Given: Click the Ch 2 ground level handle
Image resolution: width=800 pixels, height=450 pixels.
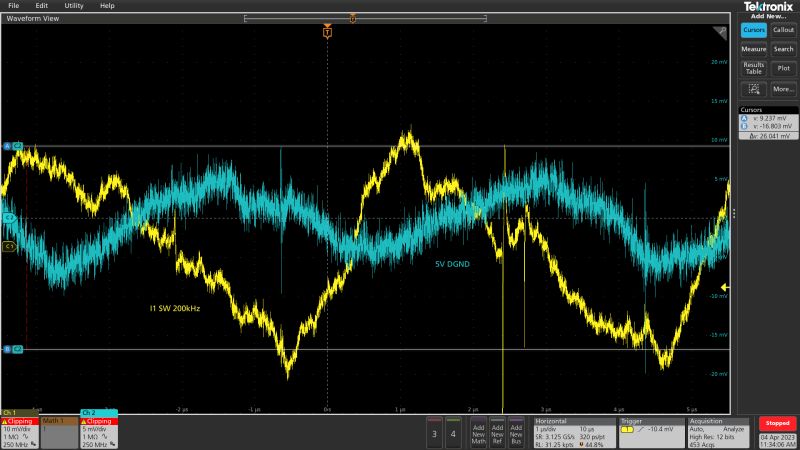Looking at the screenshot, I should [9, 218].
